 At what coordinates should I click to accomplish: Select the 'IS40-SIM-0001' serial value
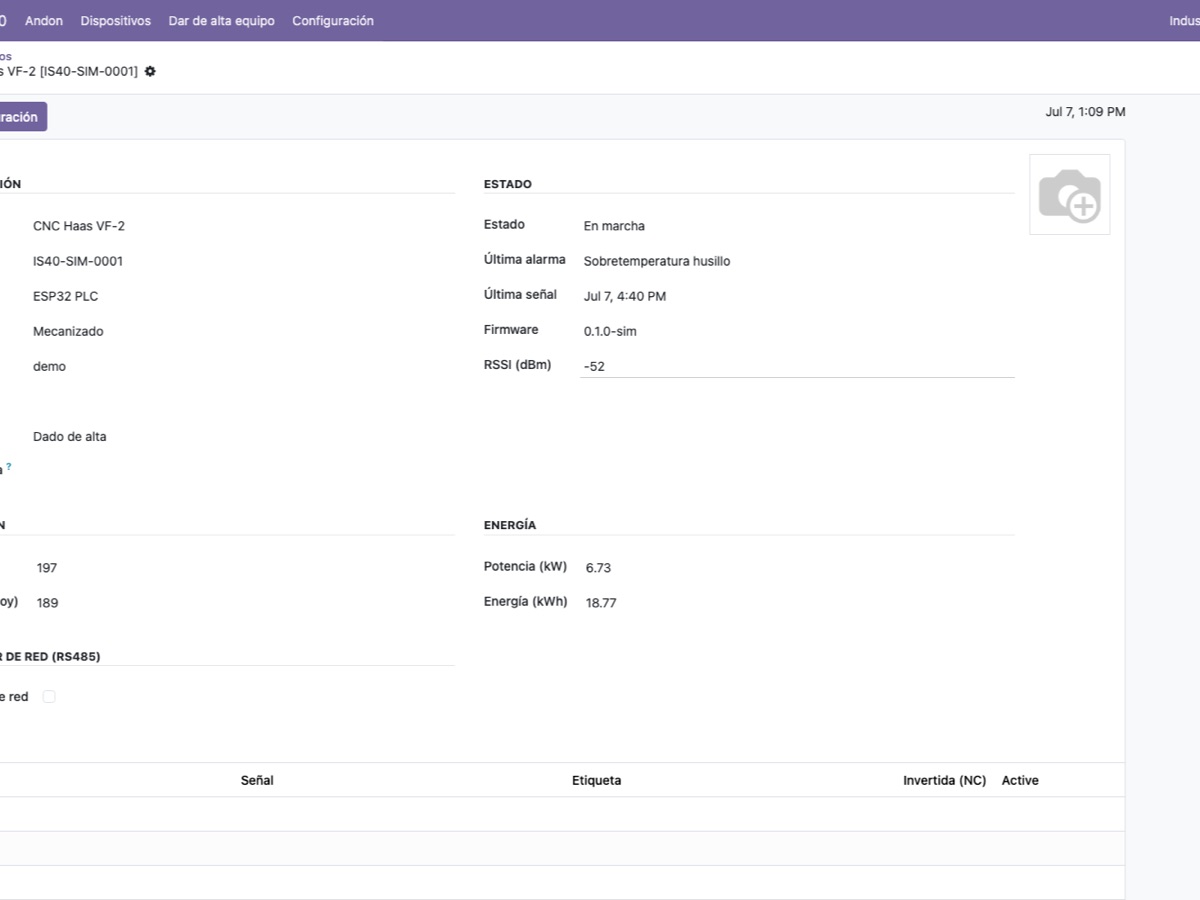(x=78, y=261)
